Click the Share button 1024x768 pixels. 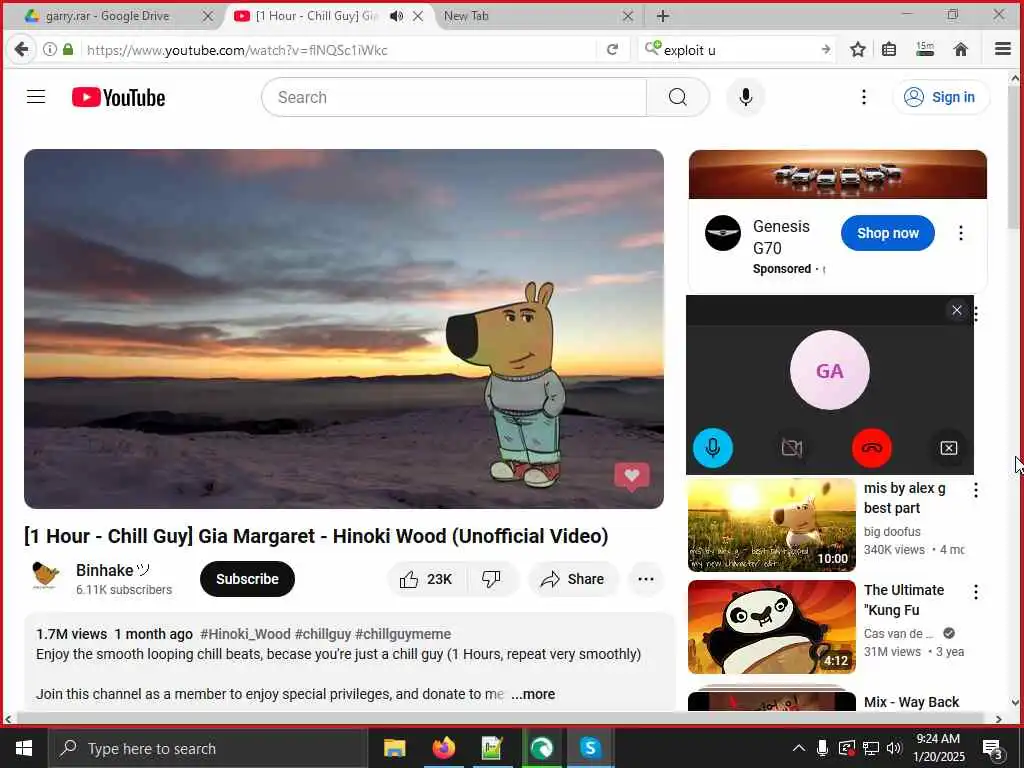[x=573, y=579]
